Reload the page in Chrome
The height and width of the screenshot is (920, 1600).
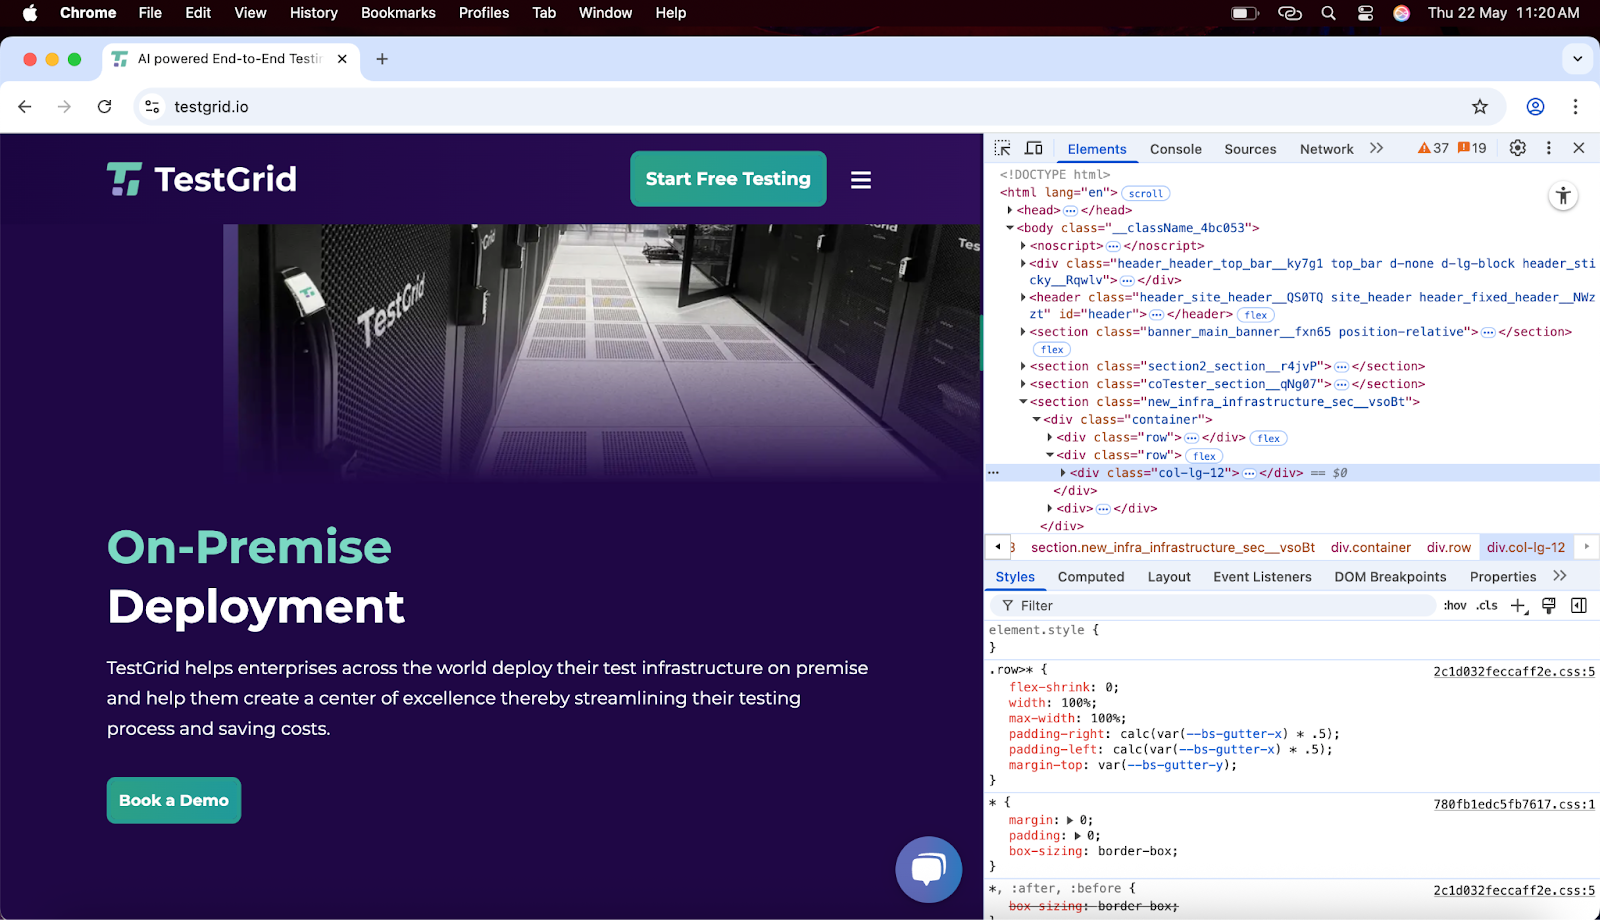(x=104, y=106)
